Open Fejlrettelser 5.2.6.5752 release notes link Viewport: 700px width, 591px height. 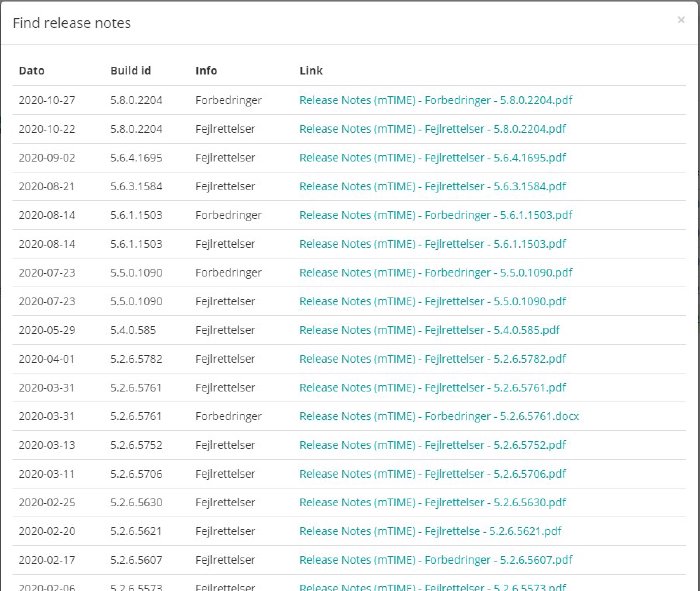pos(432,445)
